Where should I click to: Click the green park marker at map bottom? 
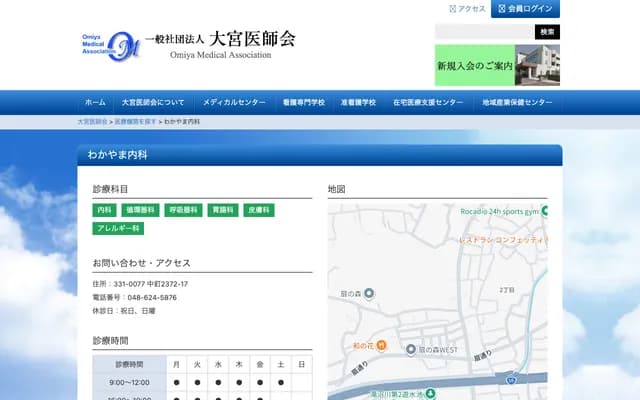430,393
